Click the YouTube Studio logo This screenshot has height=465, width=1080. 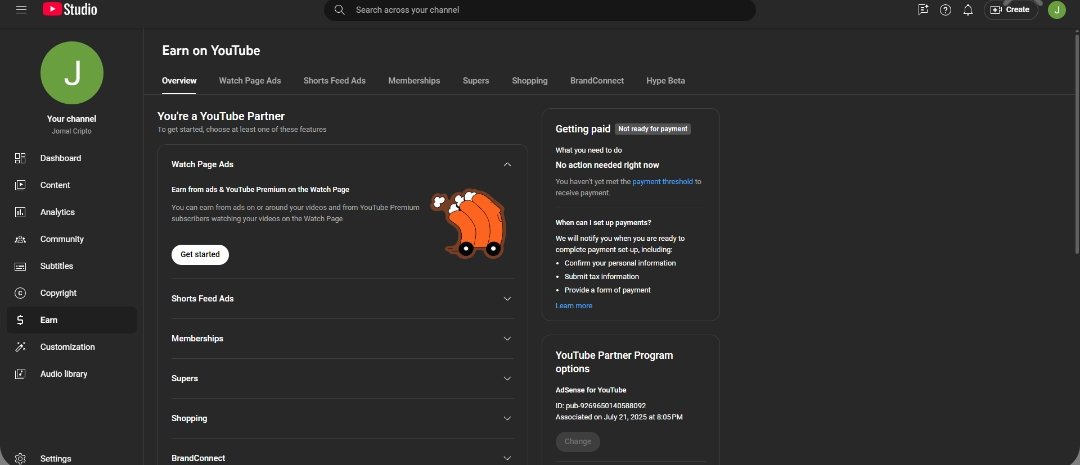pyautogui.click(x=70, y=10)
